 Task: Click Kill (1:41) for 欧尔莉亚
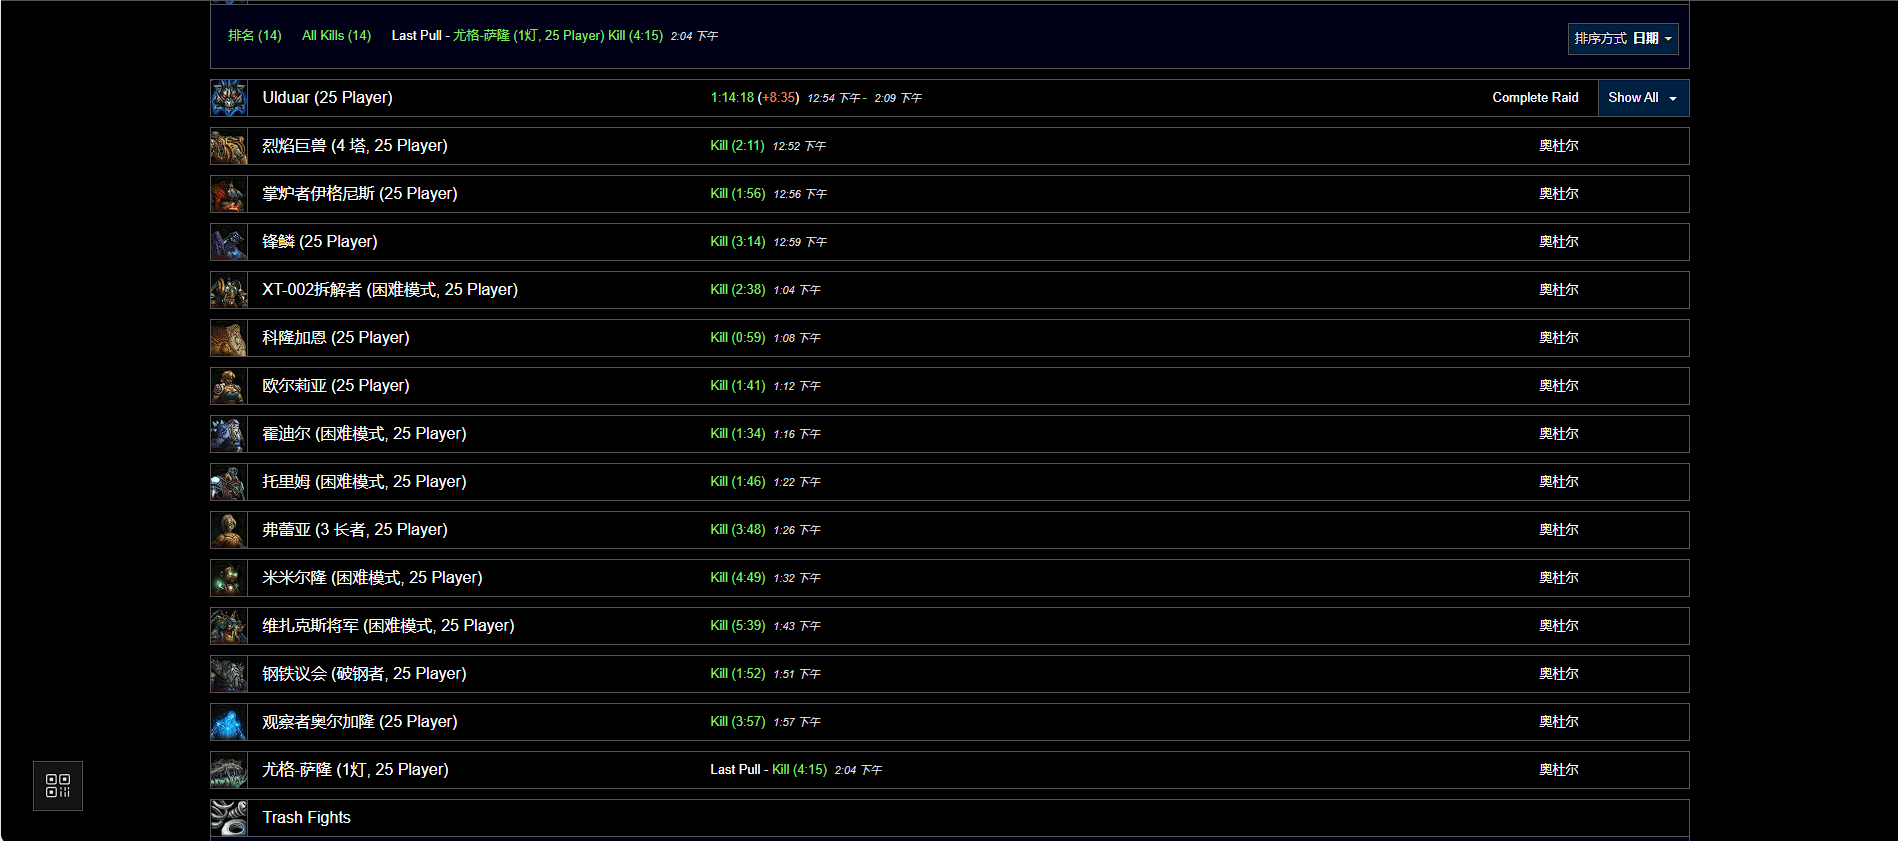[737, 386]
